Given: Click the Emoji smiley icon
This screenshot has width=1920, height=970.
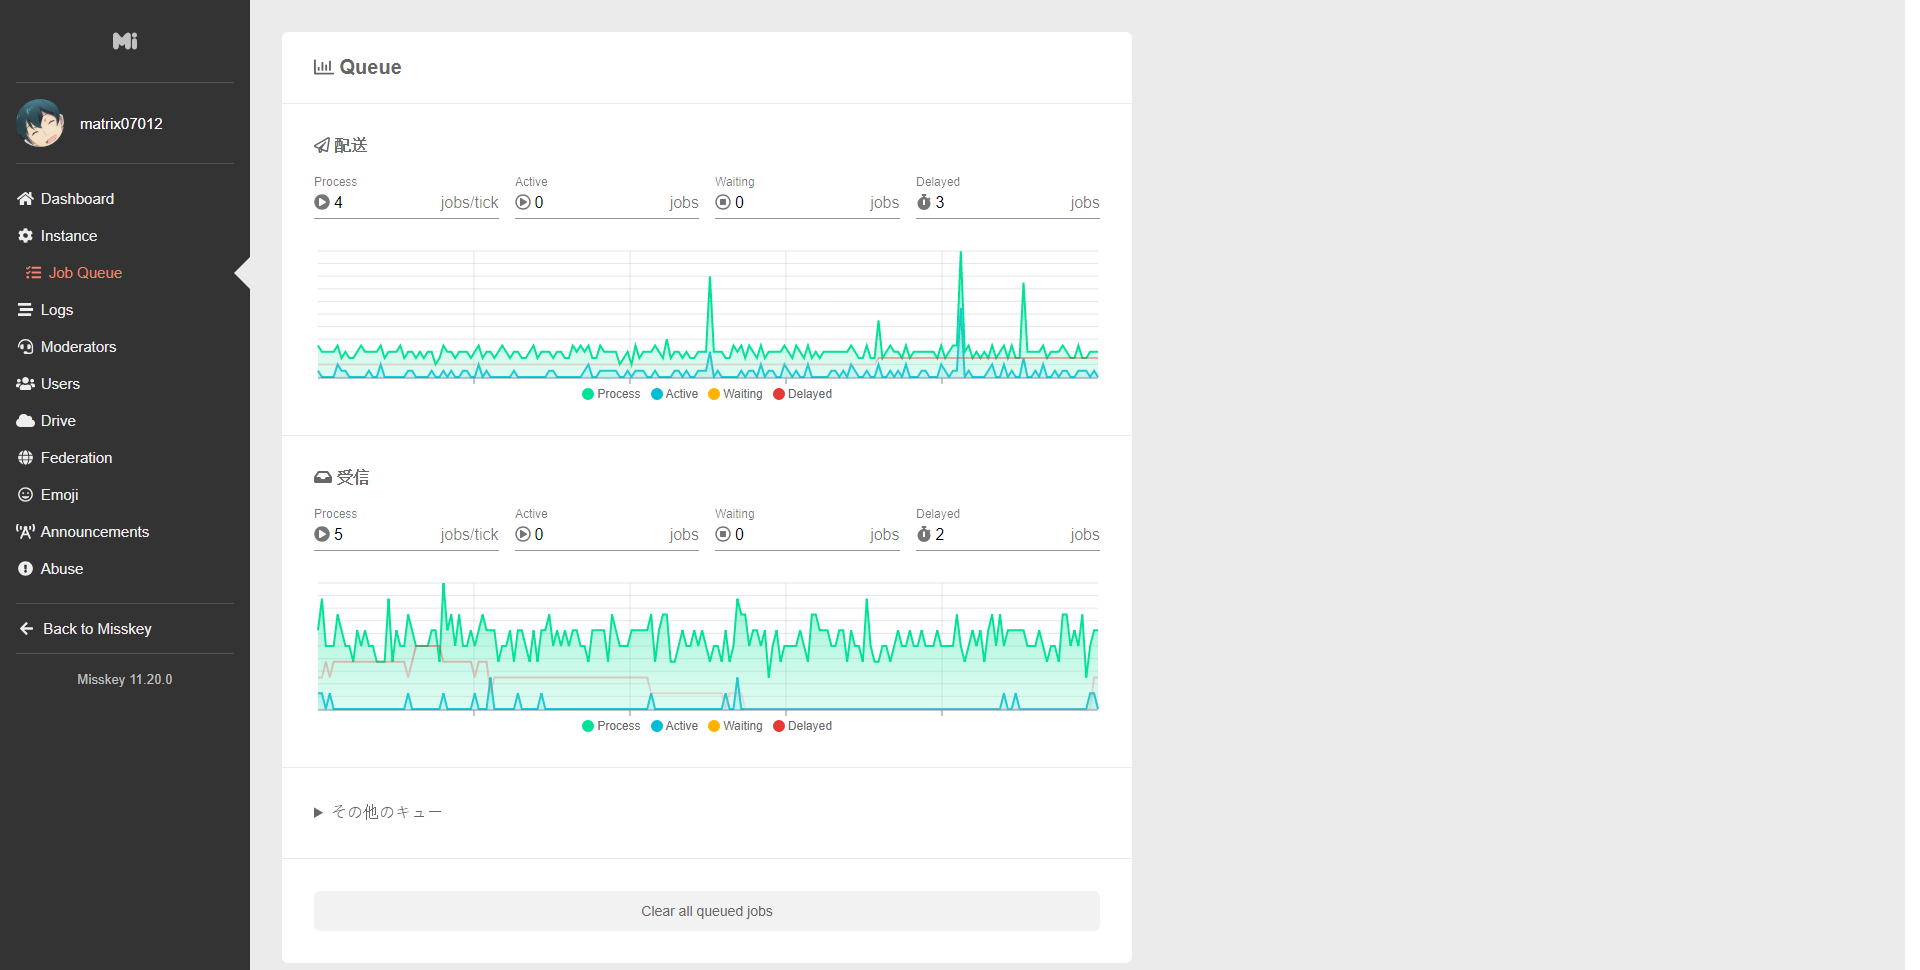Looking at the screenshot, I should click(x=26, y=495).
